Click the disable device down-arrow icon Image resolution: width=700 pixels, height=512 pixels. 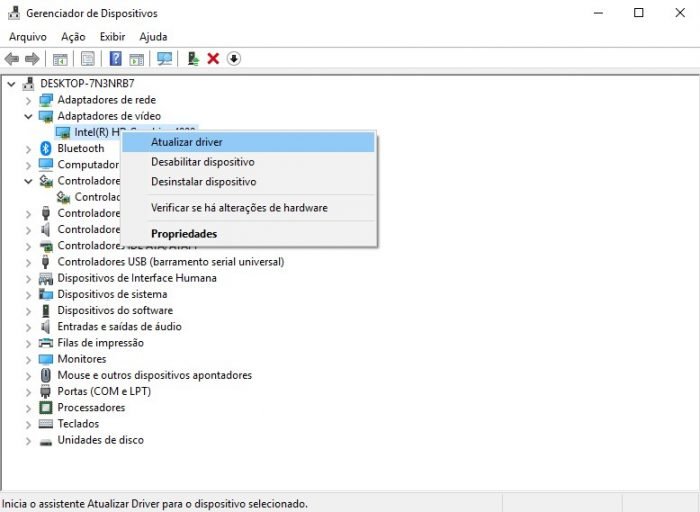click(233, 58)
